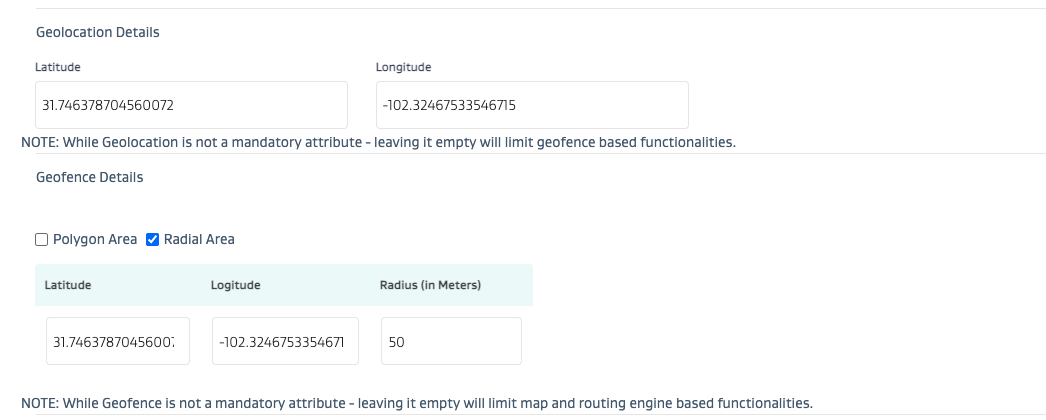This screenshot has width=1046, height=420.
Task: Click the Logitude column header
Action: [235, 285]
